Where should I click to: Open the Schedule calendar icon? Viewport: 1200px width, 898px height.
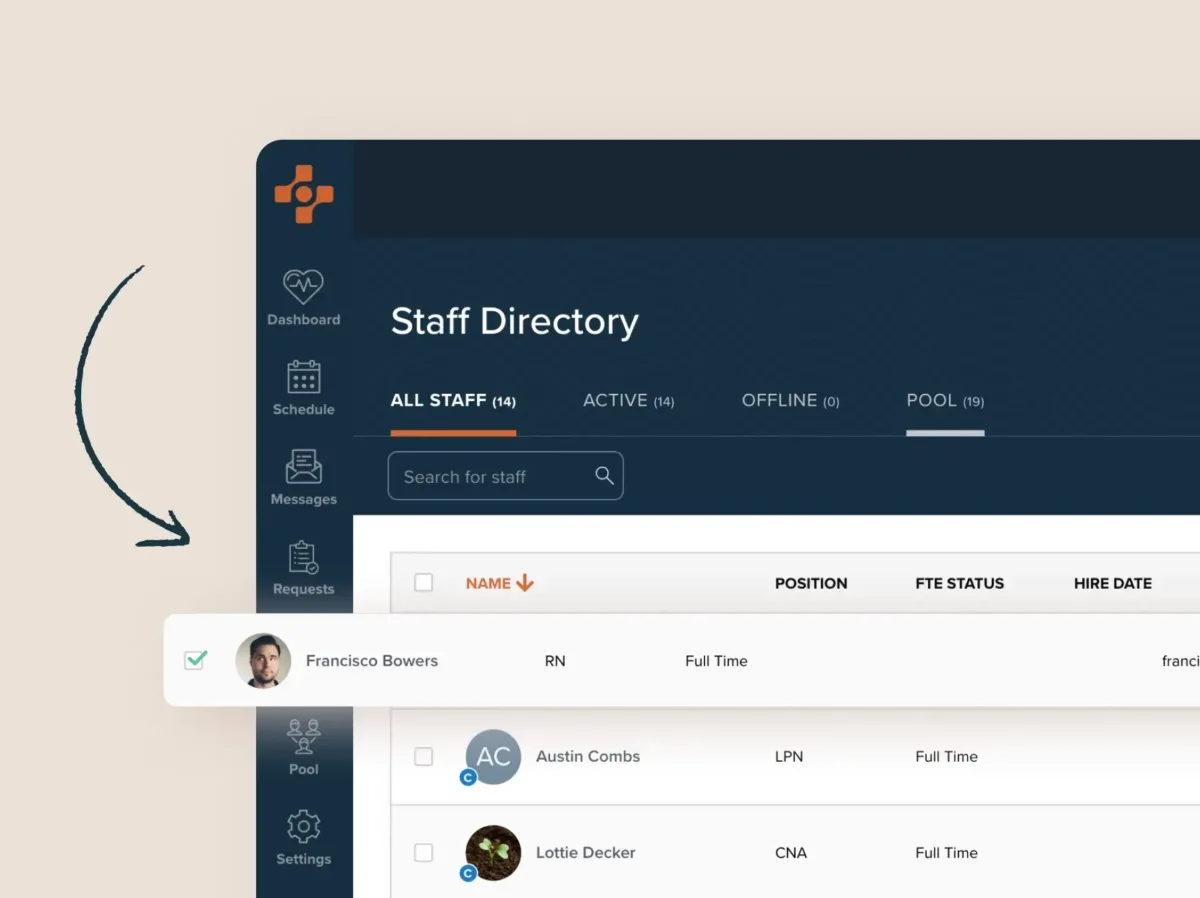pos(303,377)
